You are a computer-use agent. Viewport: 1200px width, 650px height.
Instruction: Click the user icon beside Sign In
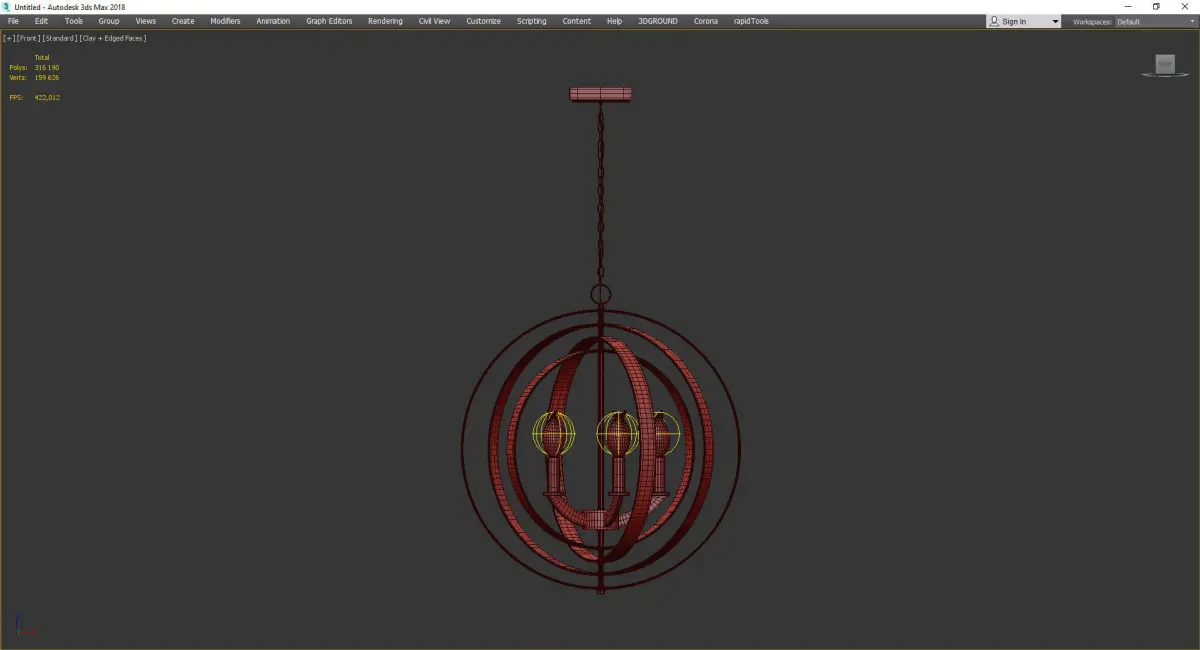(x=994, y=21)
